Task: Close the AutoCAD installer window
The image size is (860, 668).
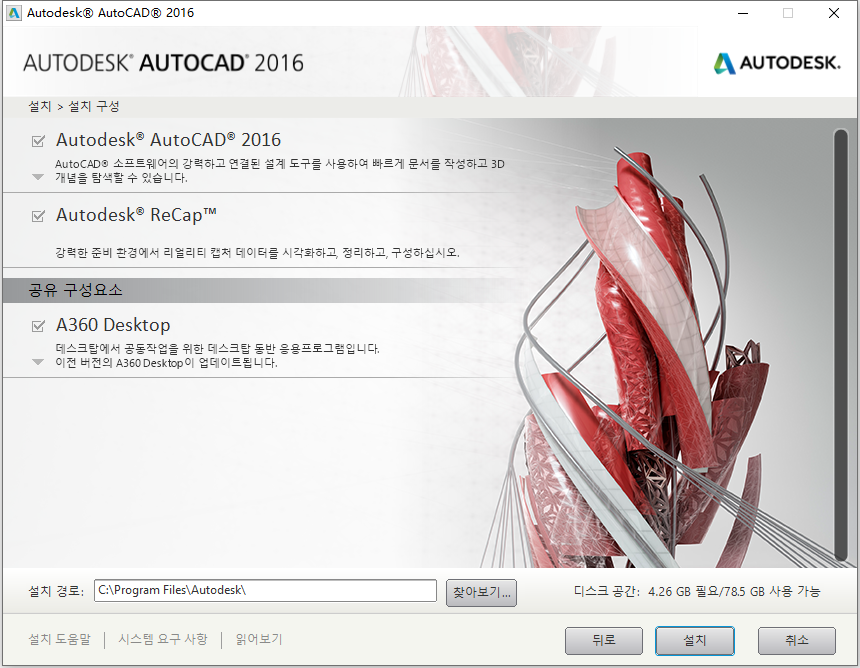Action: click(834, 13)
